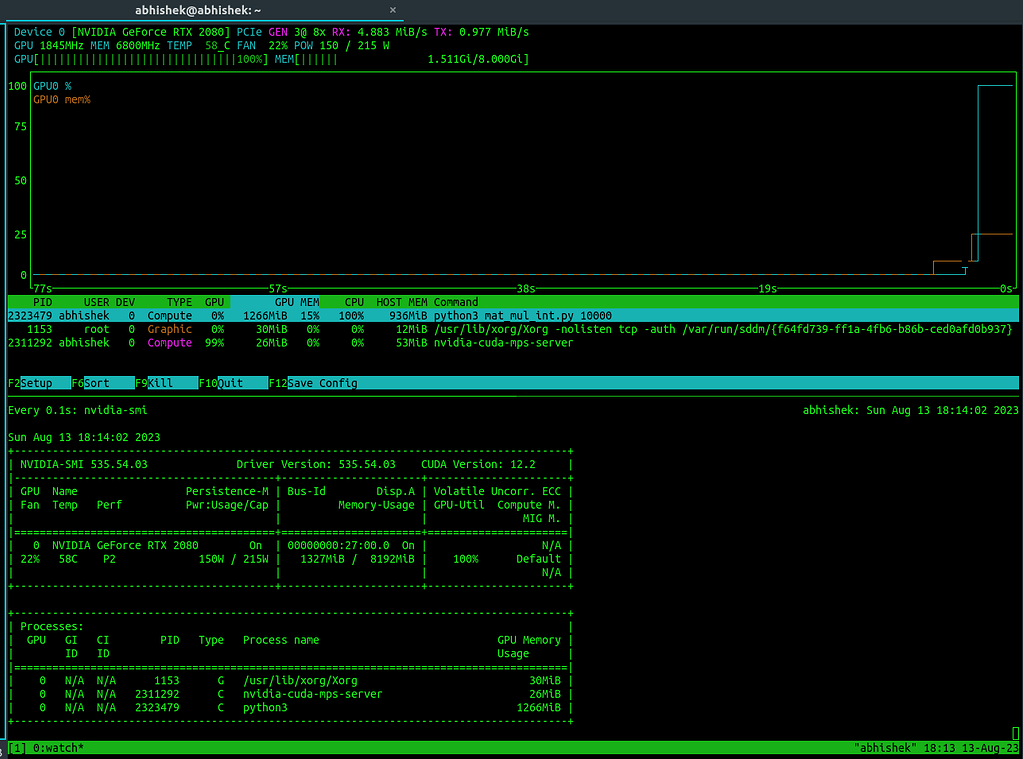1023x759 pixels.
Task: Open the terminal tab dropdown arrow
Action: [x=392, y=10]
